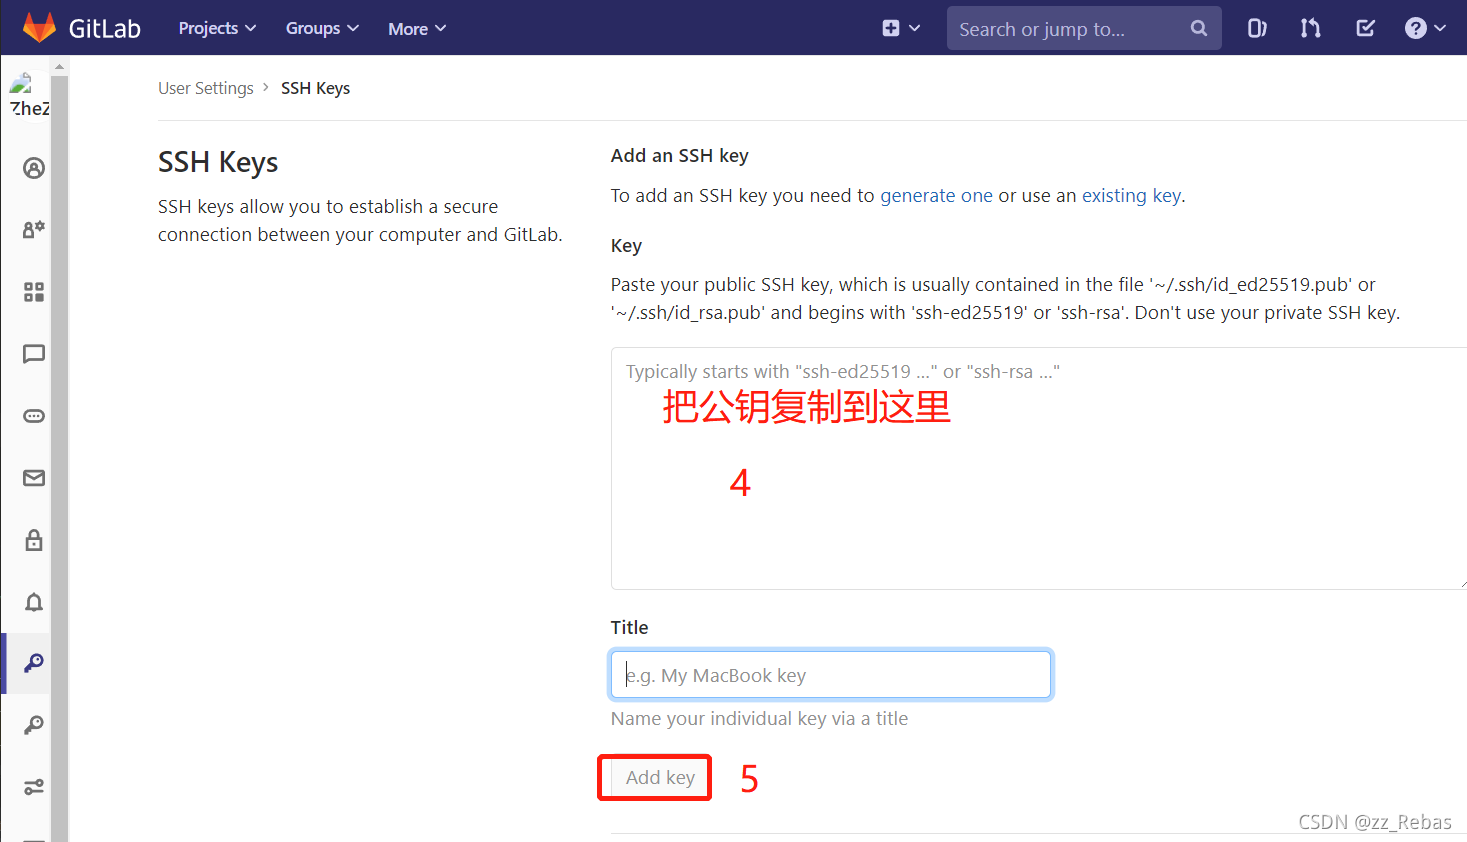Screen dimensions: 1467x842
Task: Open the To-Do list icon
Action: point(1365,28)
